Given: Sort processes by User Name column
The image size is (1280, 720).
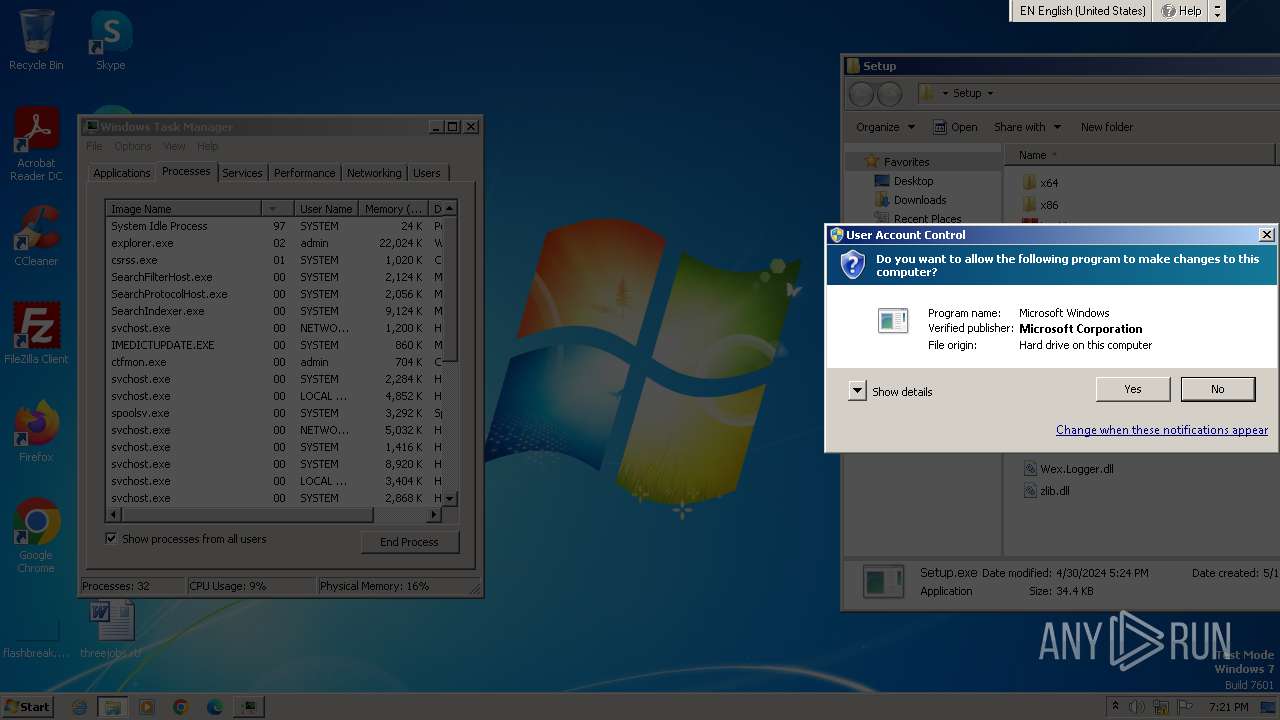Looking at the screenshot, I should pyautogui.click(x=326, y=209).
